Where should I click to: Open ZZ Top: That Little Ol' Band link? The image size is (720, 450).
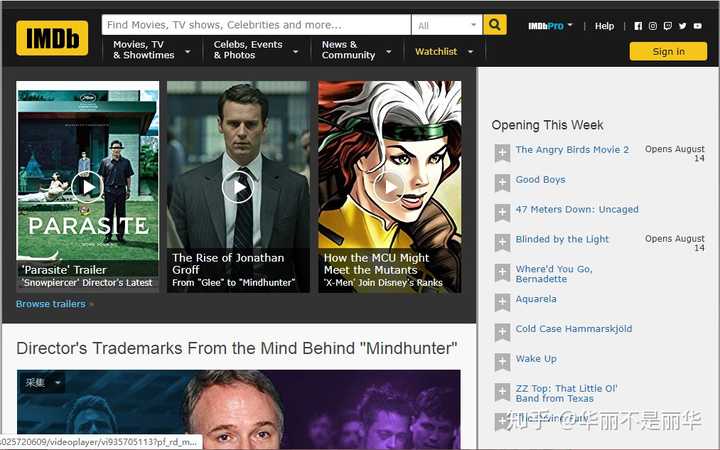[566, 394]
